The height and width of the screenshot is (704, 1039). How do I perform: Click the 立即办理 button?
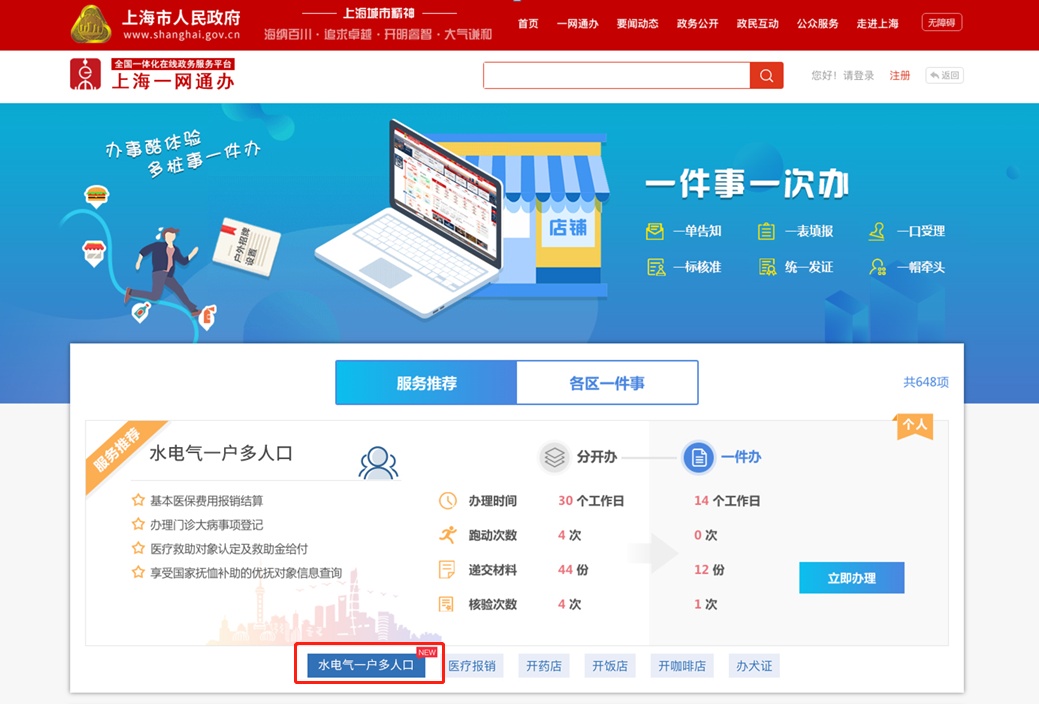click(x=851, y=577)
